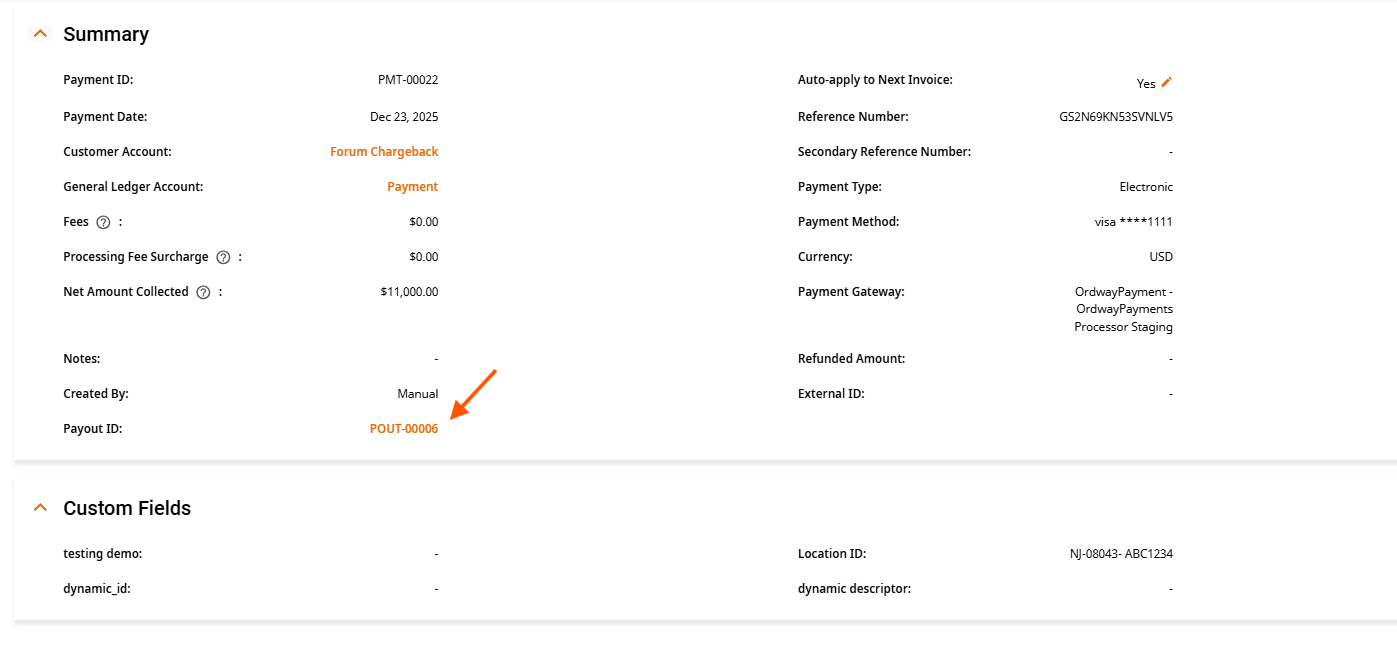Select reference number GS2N69KN53SVNLV5
Image resolution: width=1397 pixels, height=647 pixels.
pyautogui.click(x=1116, y=117)
